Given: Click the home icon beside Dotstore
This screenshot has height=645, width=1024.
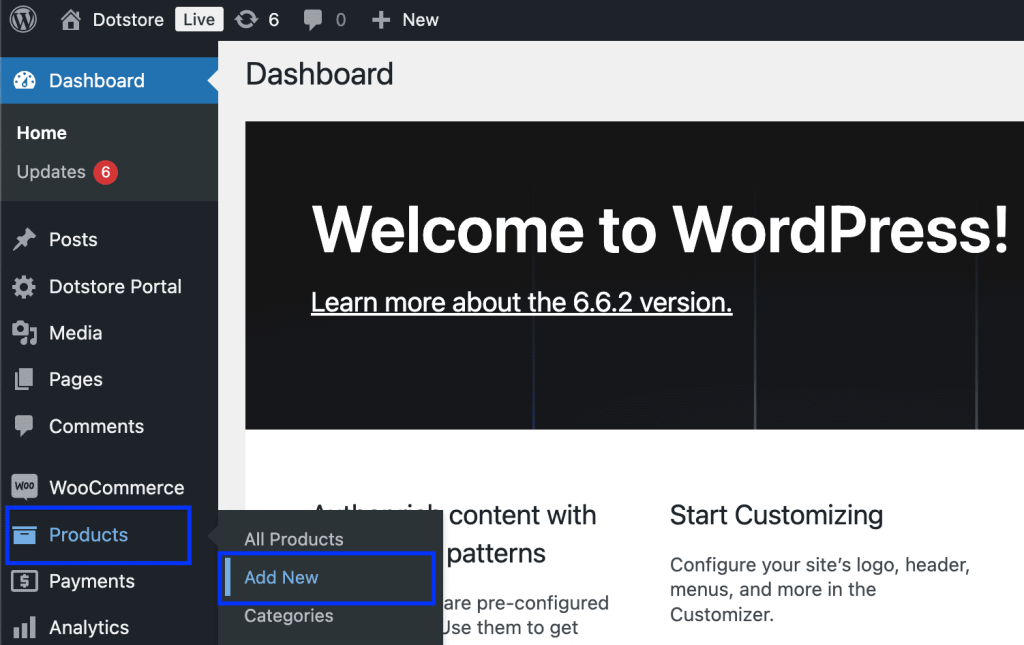Looking at the screenshot, I should pos(71,20).
